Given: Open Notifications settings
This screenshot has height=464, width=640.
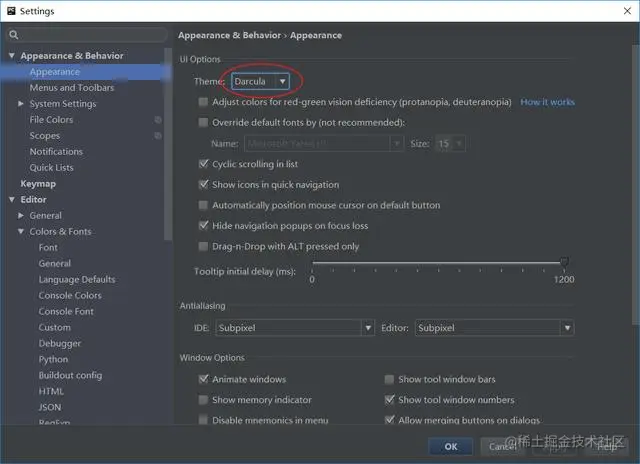Looking at the screenshot, I should [56, 151].
